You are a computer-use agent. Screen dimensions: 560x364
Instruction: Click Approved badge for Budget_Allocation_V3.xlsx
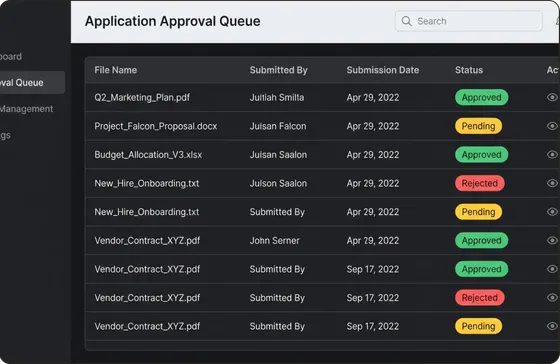click(x=481, y=154)
